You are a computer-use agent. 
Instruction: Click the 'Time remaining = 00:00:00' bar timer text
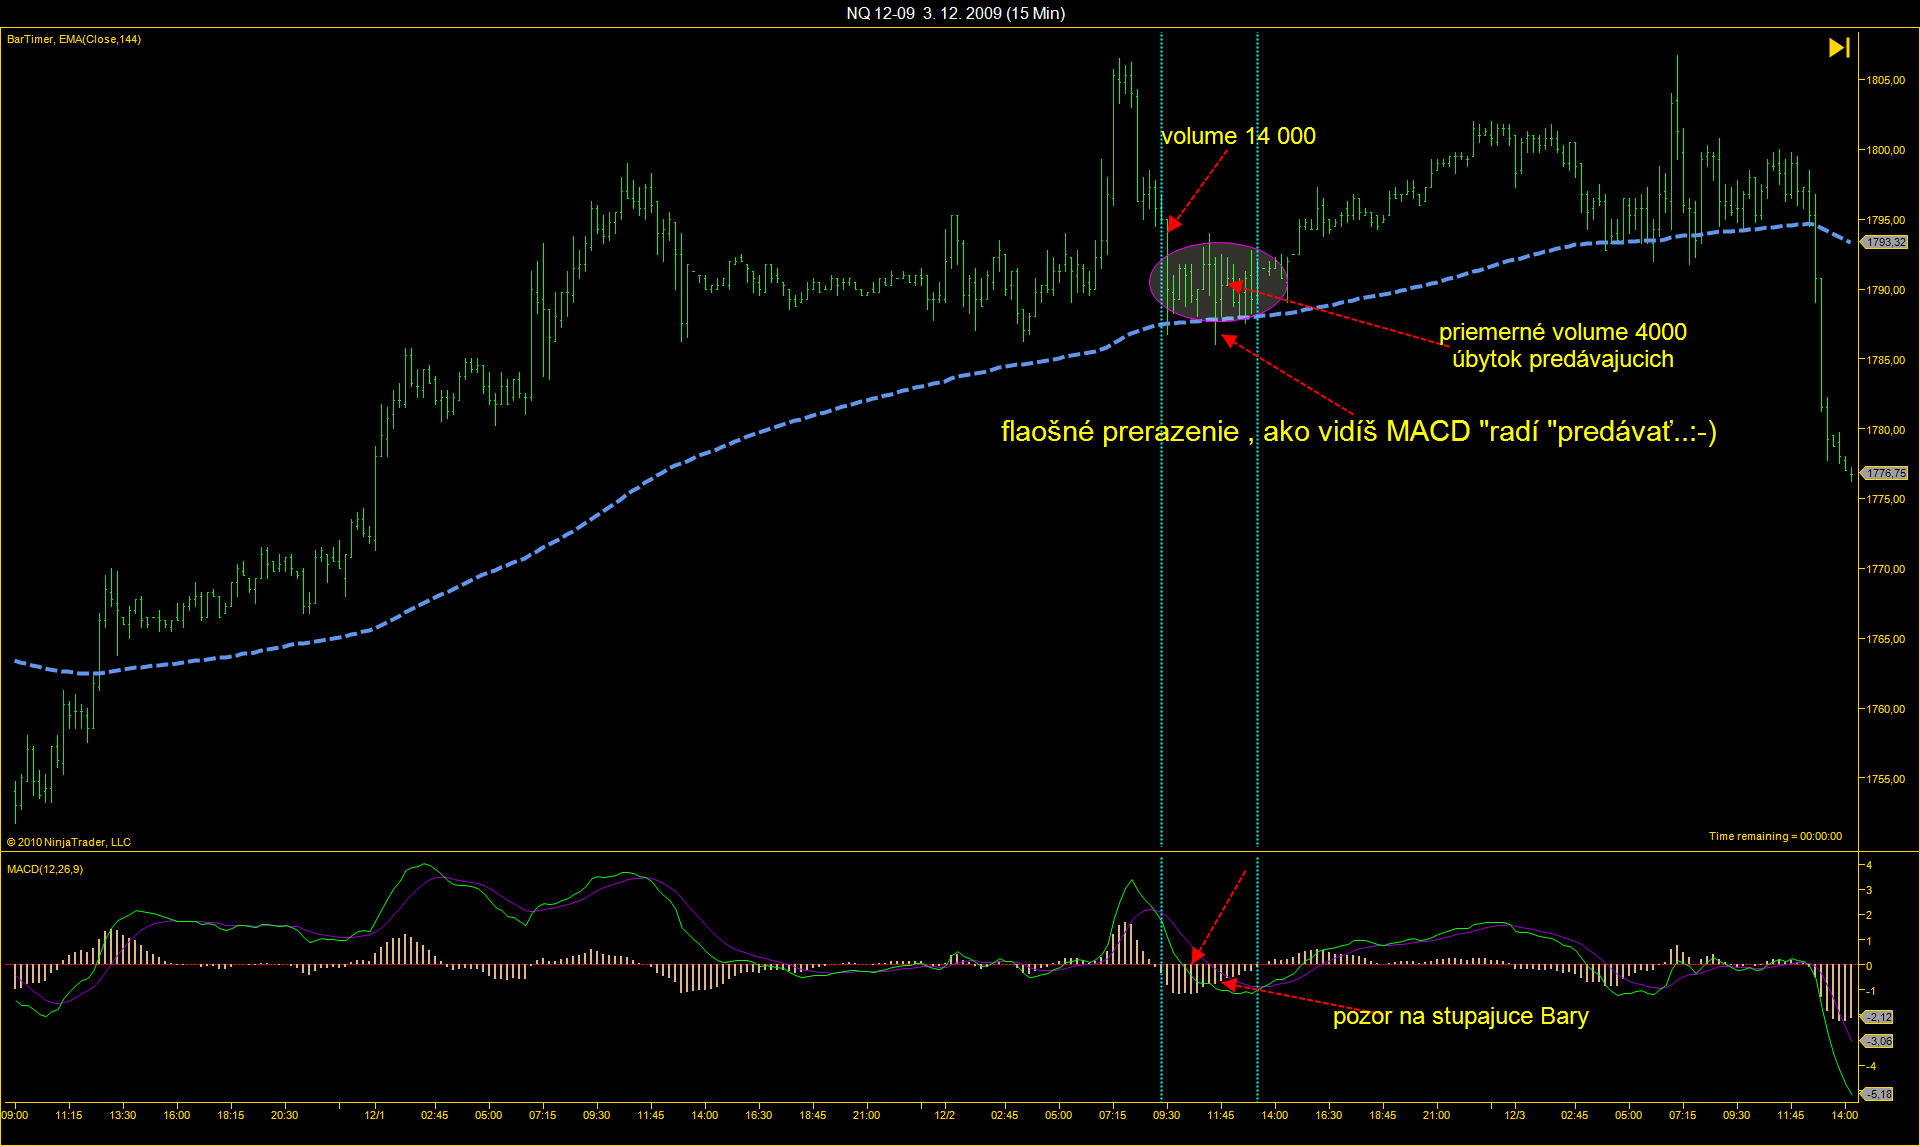[x=1774, y=836]
